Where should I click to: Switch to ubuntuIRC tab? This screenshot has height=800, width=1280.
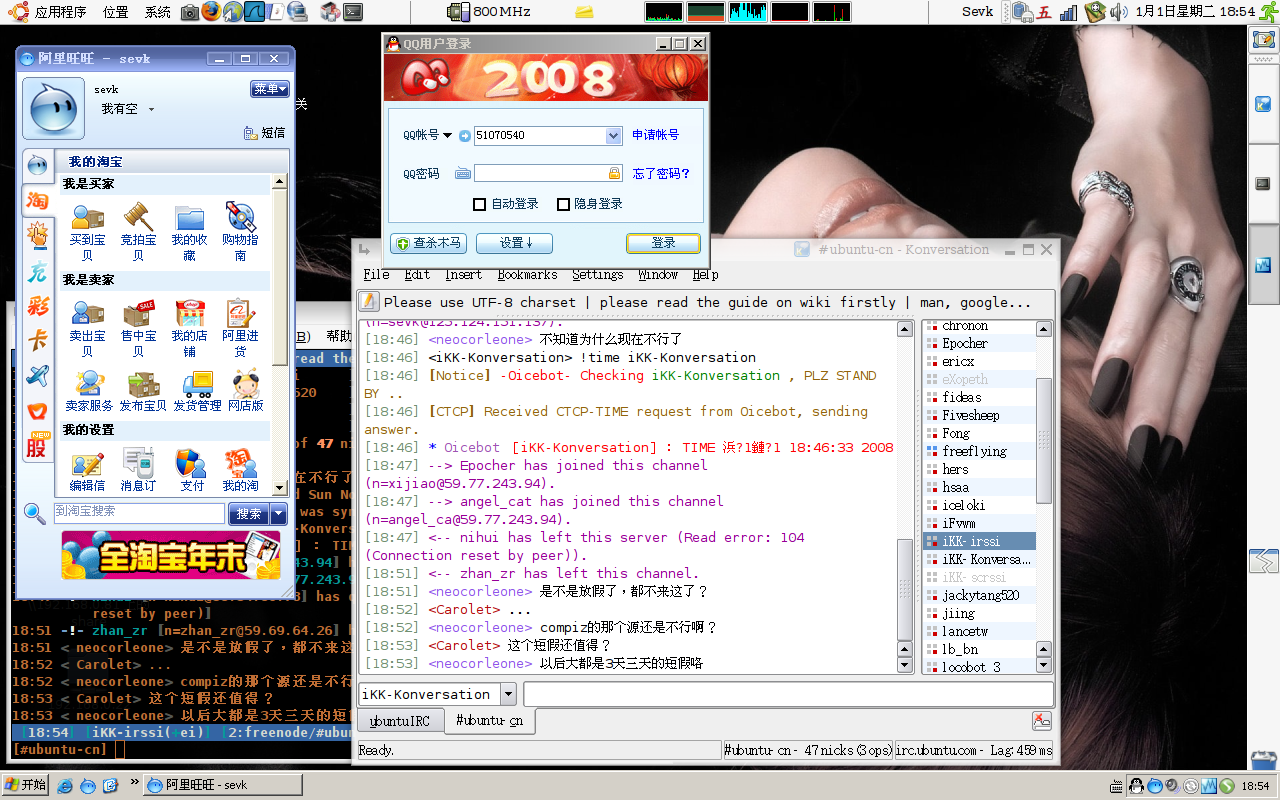pyautogui.click(x=400, y=720)
